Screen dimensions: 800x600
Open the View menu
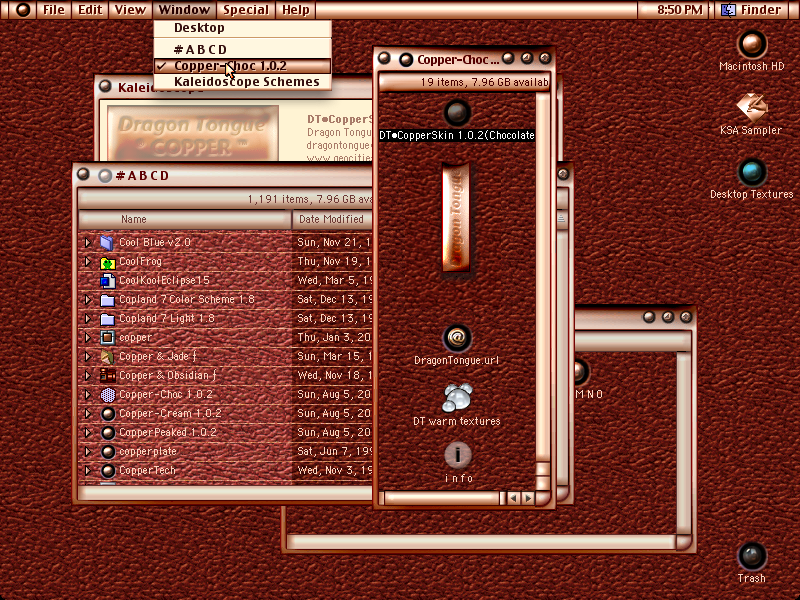130,10
